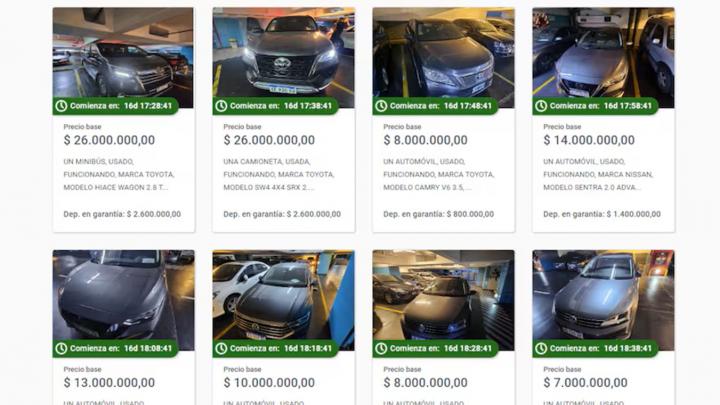
Task: Select the $ 14.000.000,00 base price
Action: click(x=589, y=140)
